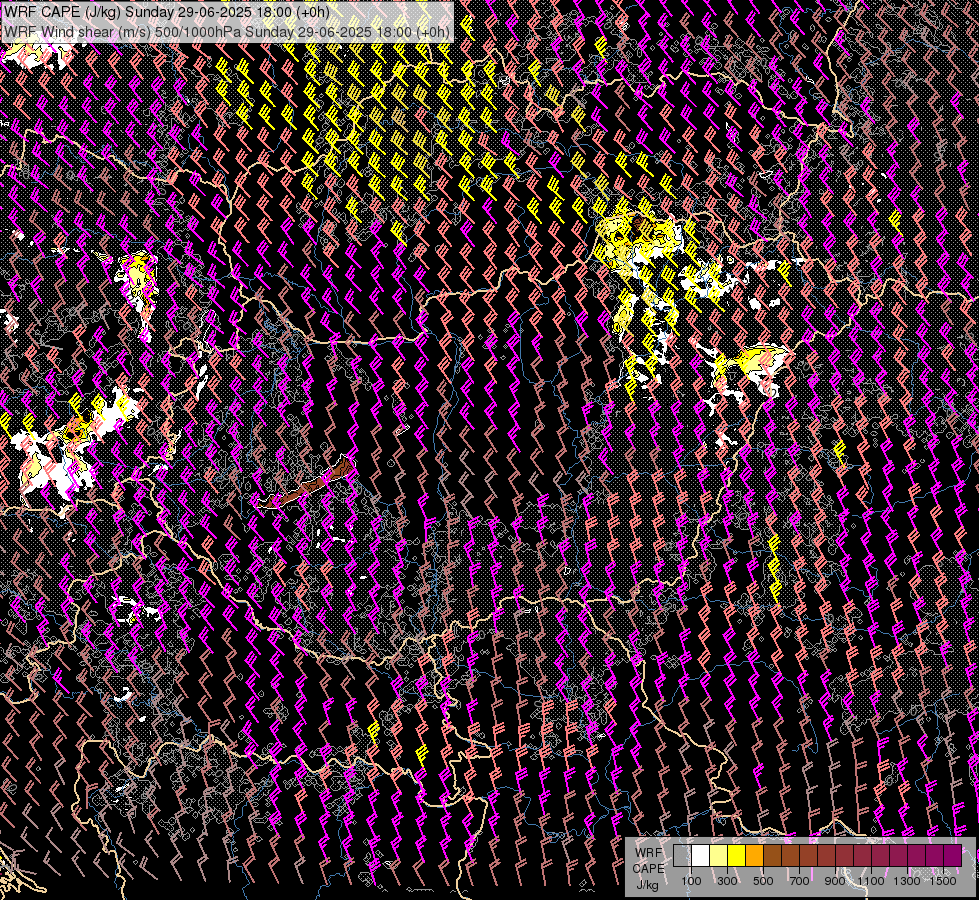
Task: Click the '1300' legend scale label
Action: pos(907,881)
